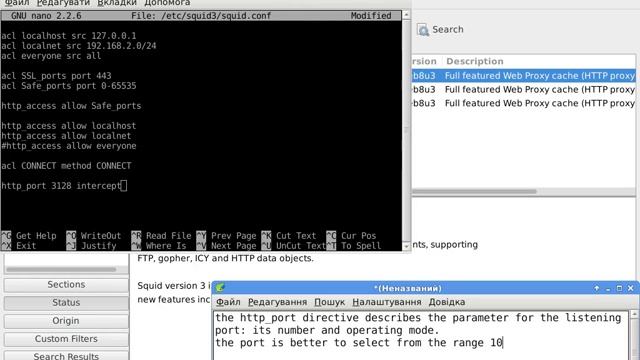Click the UnCut Text shortcut label in nano
This screenshot has width=640, height=360.
click(x=301, y=246)
